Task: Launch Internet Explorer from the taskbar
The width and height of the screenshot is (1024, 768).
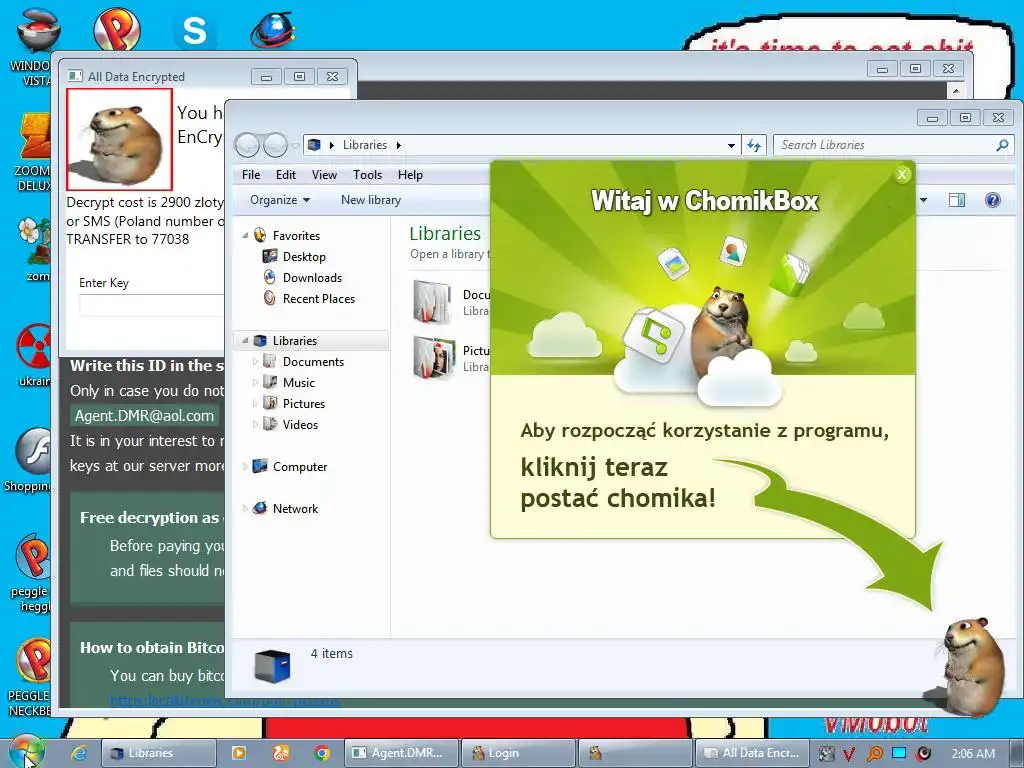Action: (x=79, y=753)
